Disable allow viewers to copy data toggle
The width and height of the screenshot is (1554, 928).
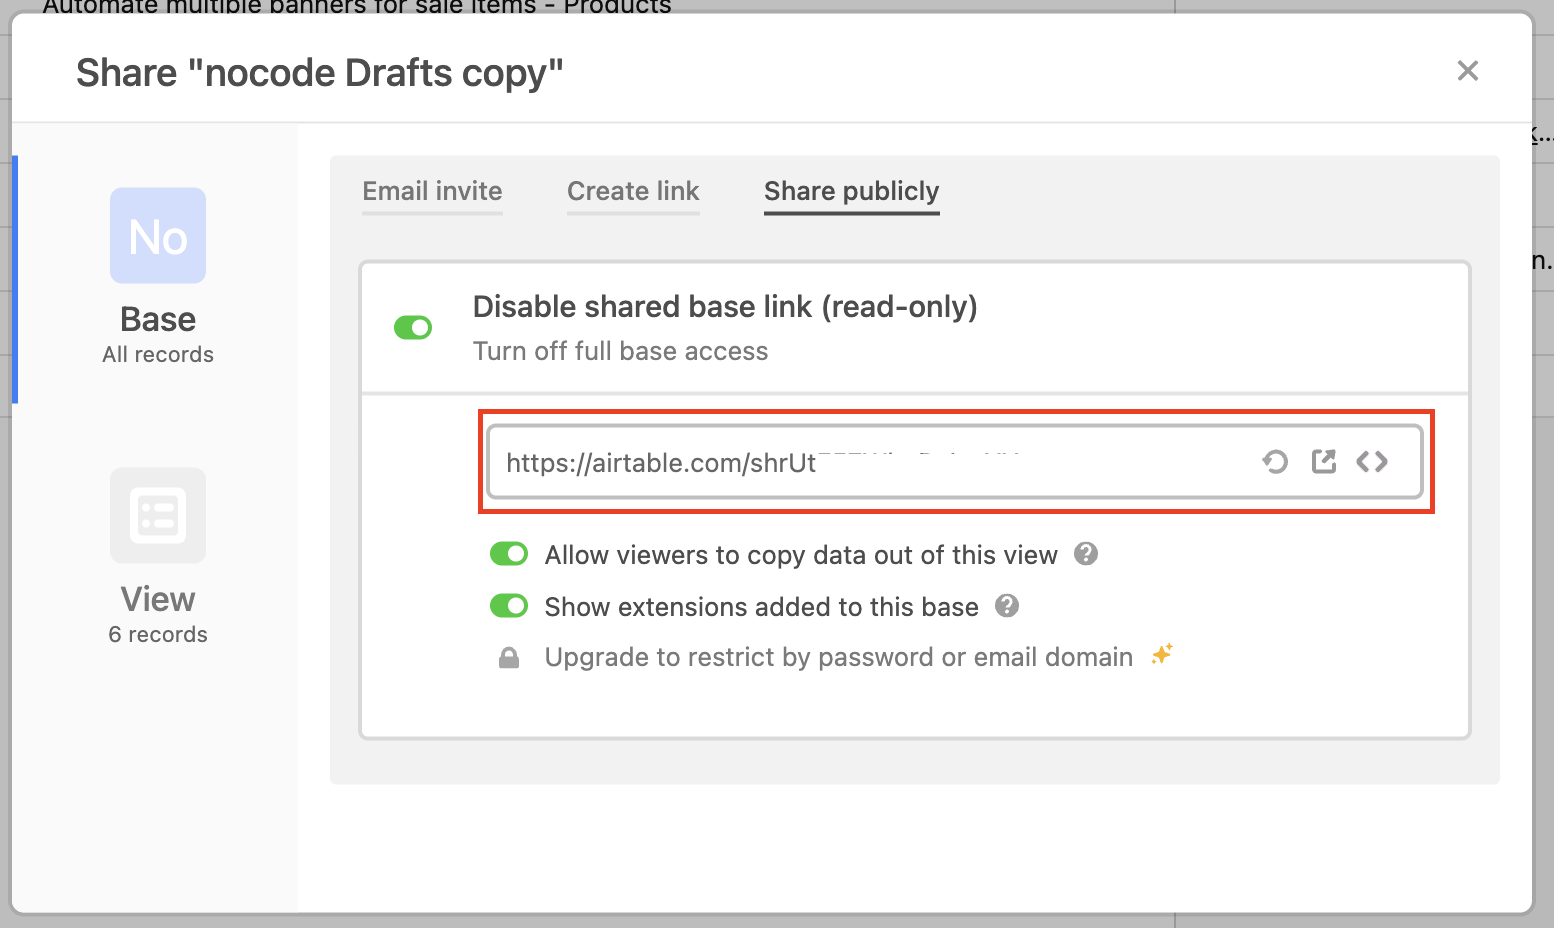(509, 554)
